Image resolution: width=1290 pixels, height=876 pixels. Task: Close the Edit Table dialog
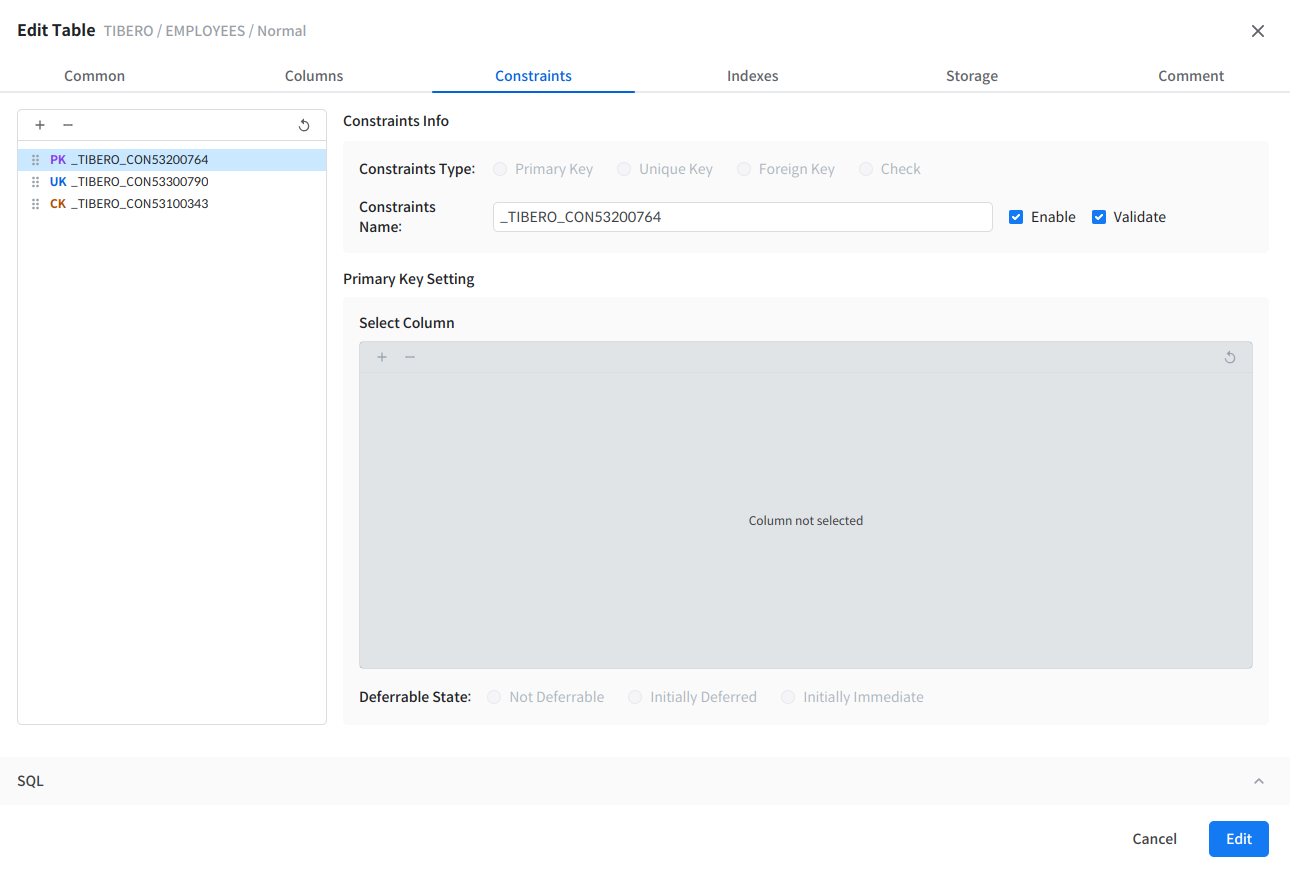(x=1258, y=31)
